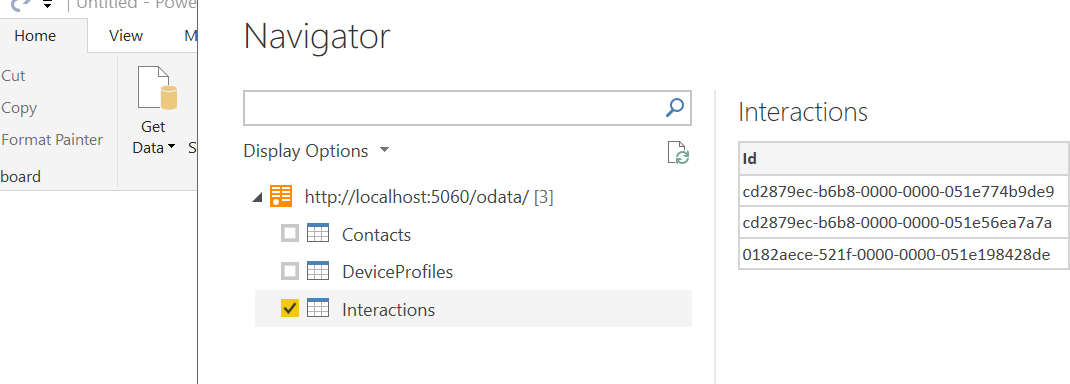Switch to the View ribbon tab
The image size is (1070, 384).
pos(126,36)
